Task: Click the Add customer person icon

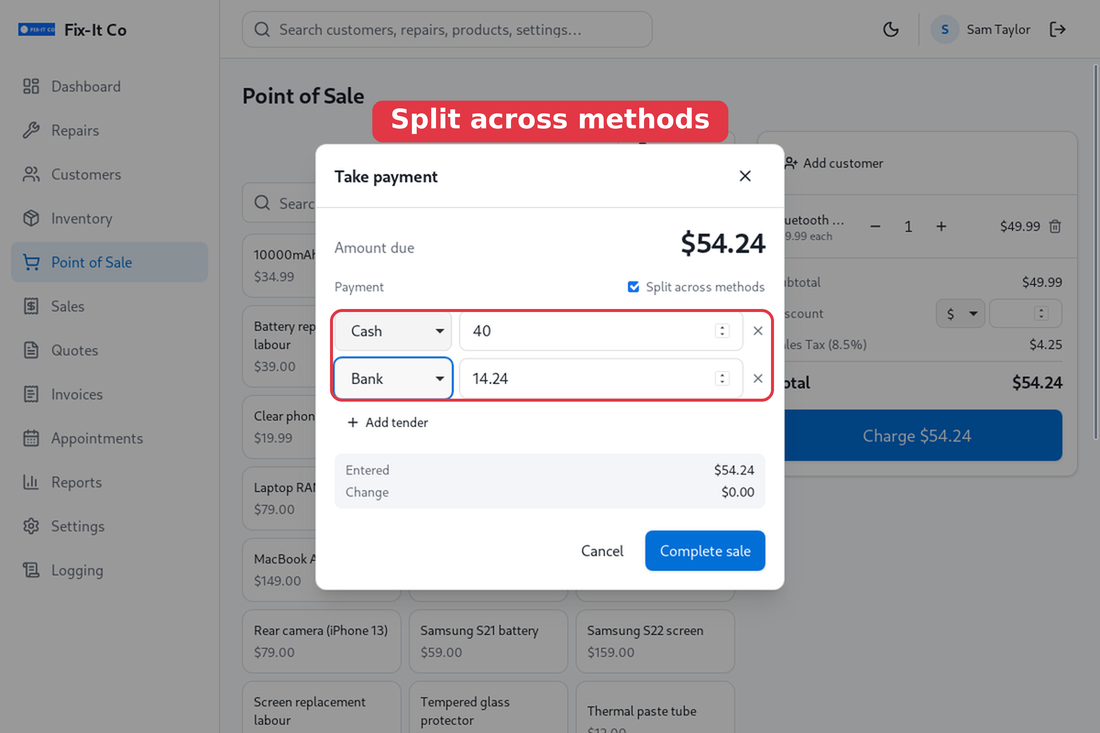Action: 791,163
